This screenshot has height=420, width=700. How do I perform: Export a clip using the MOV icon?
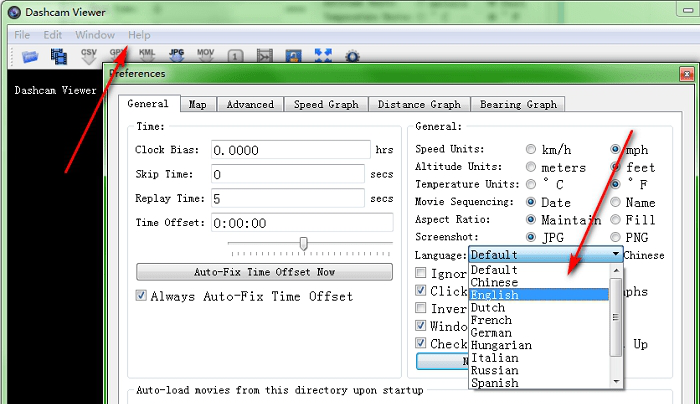pos(205,56)
